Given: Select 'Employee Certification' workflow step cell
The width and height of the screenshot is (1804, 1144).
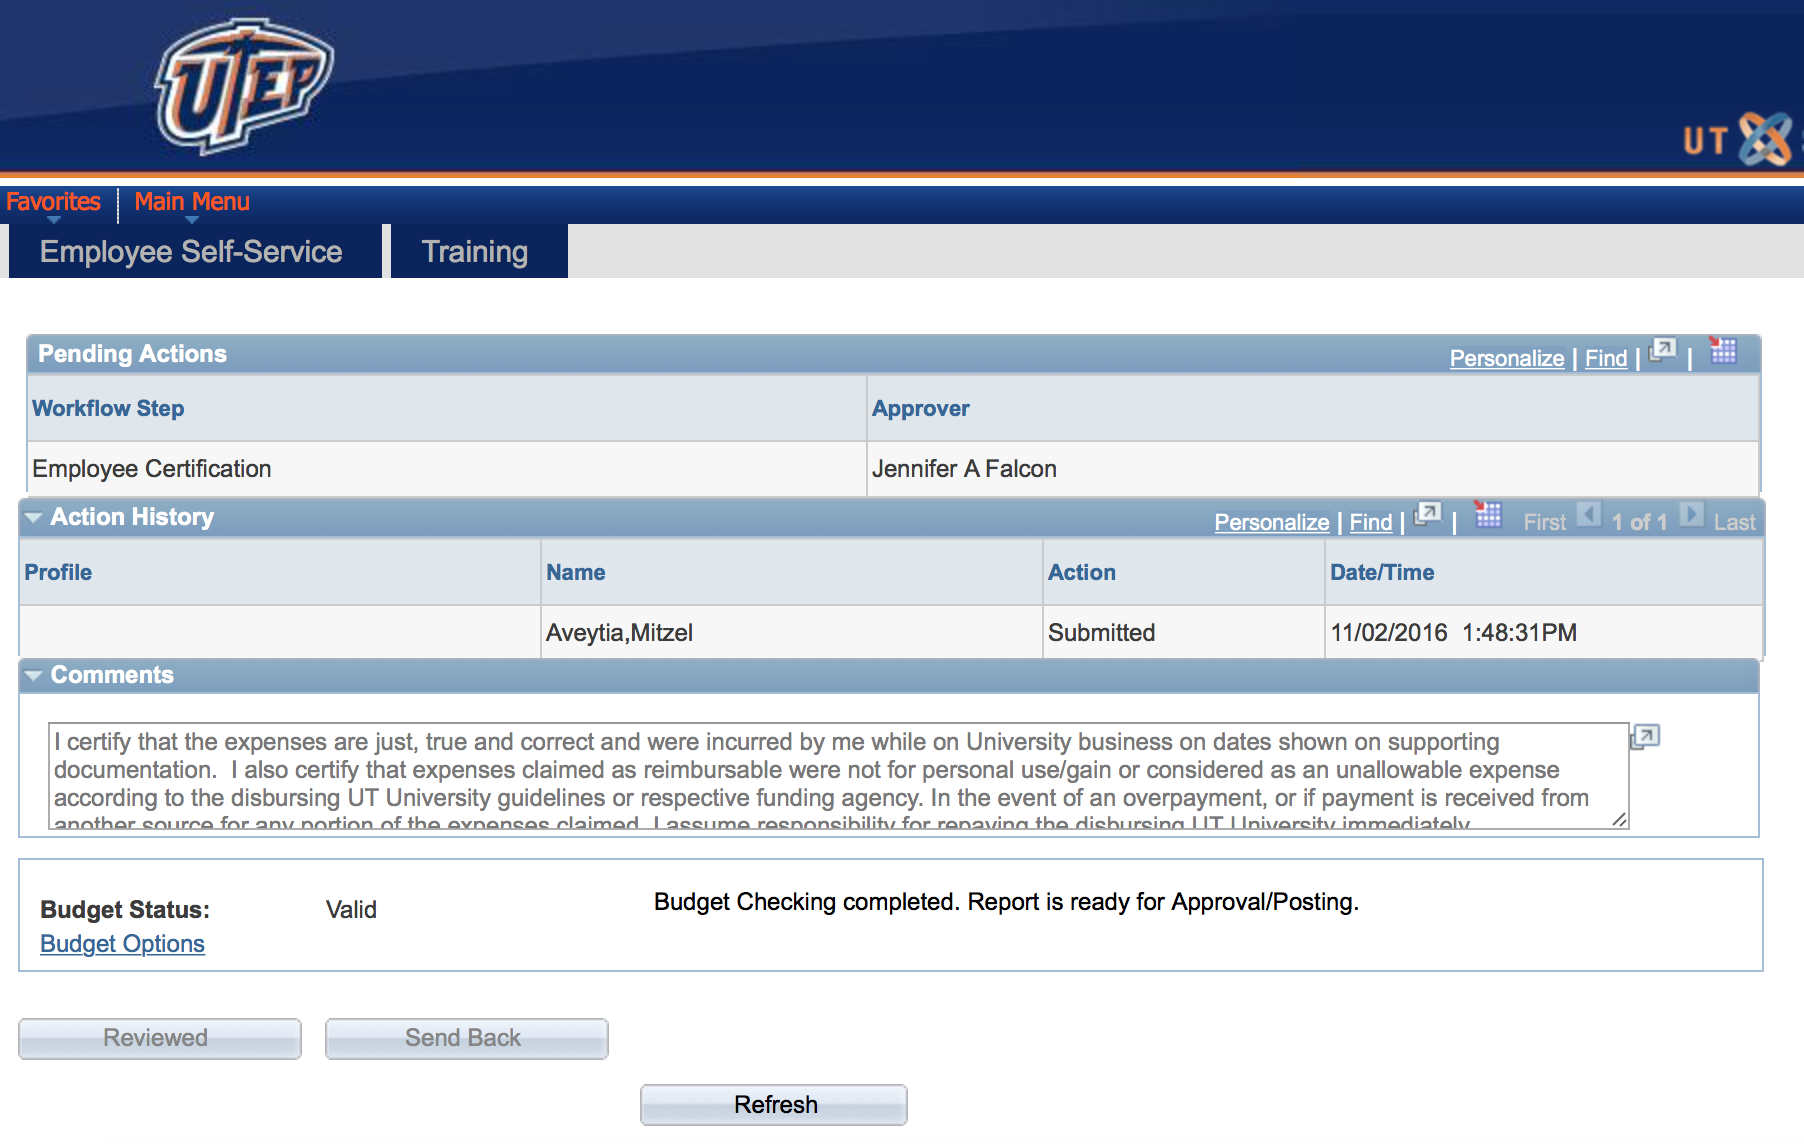Looking at the screenshot, I should (446, 469).
